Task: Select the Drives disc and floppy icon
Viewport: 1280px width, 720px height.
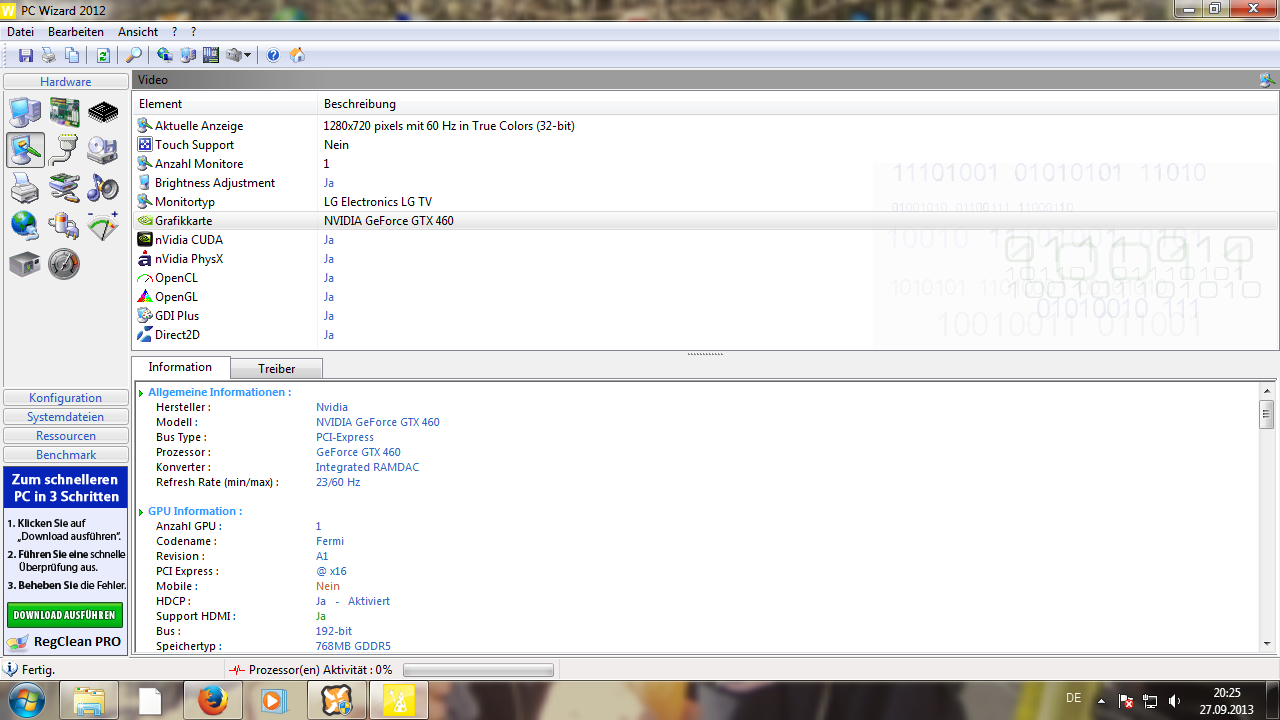Action: [103, 150]
